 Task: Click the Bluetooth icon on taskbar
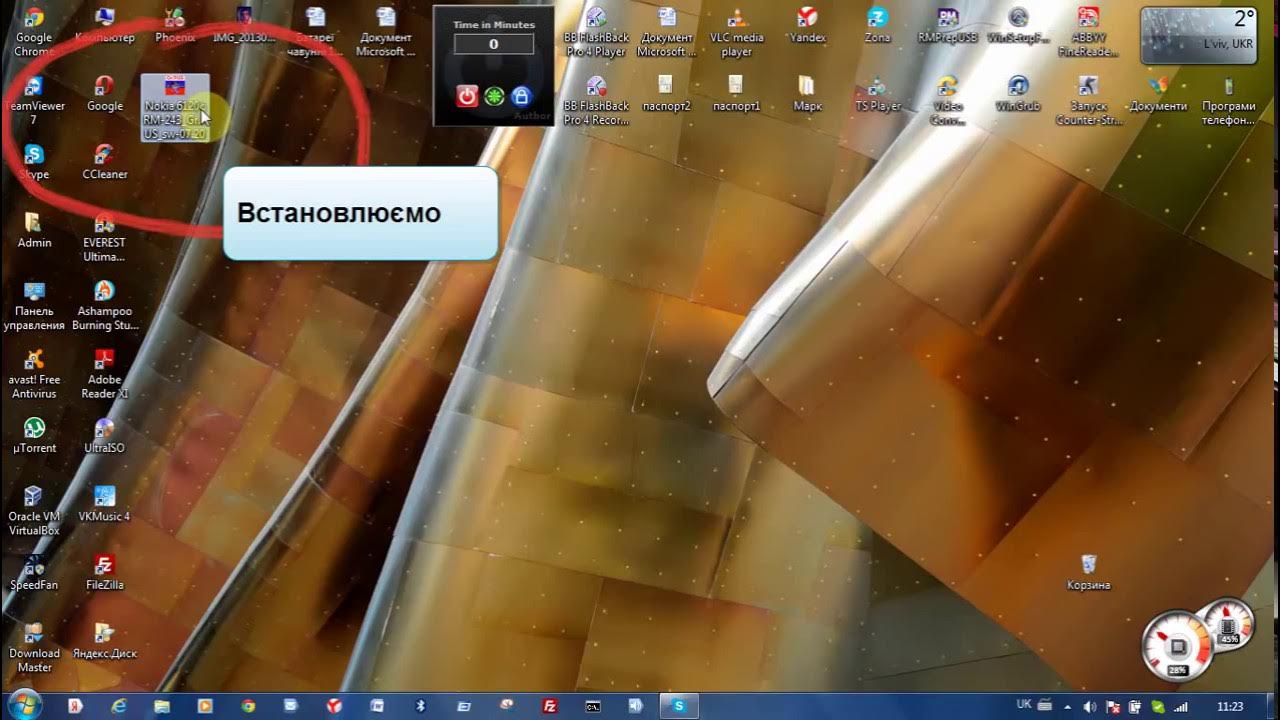pyautogui.click(x=420, y=706)
